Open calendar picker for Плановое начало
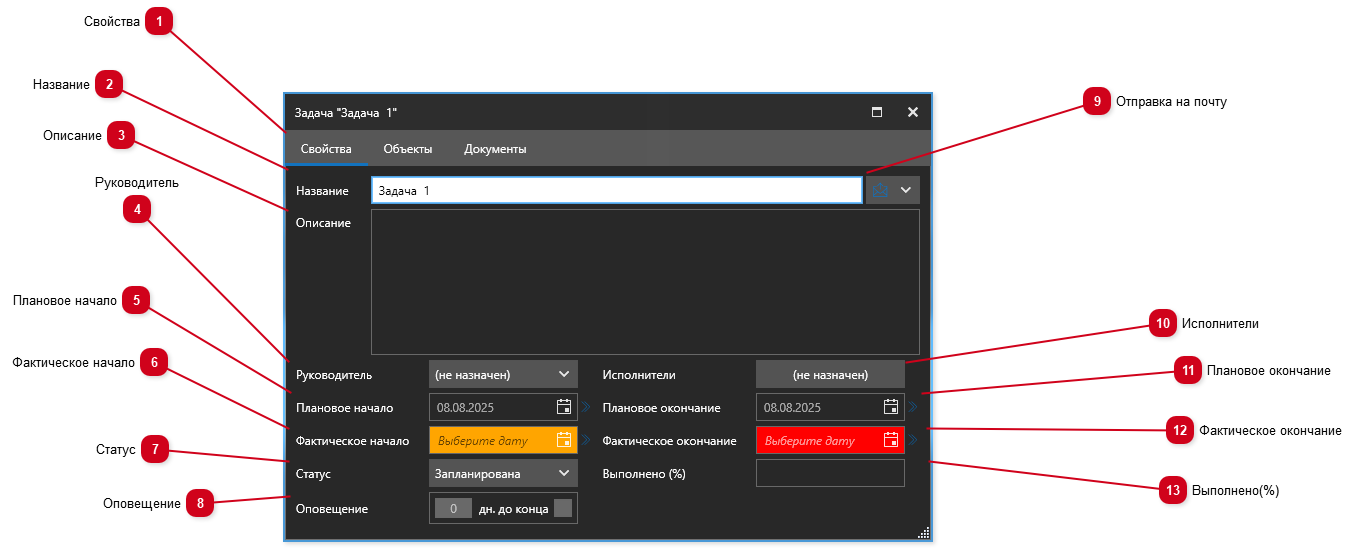Viewport: 1362px width, 551px height. coord(564,407)
